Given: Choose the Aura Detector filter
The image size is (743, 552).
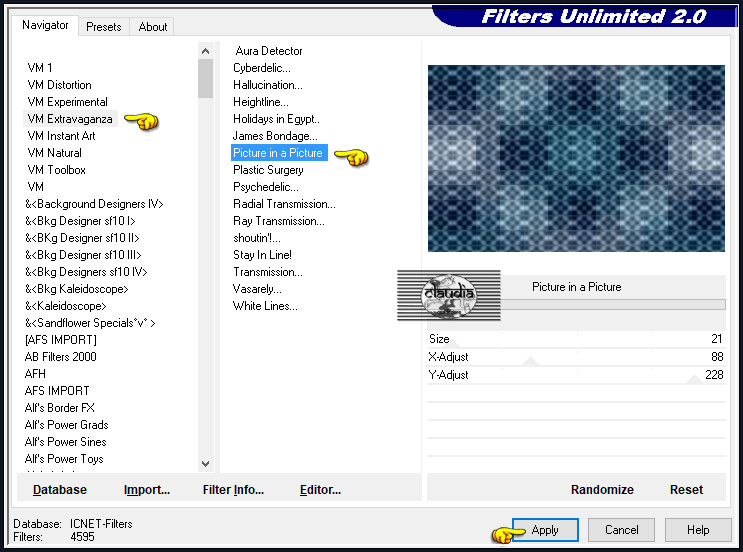Looking at the screenshot, I should tap(269, 51).
